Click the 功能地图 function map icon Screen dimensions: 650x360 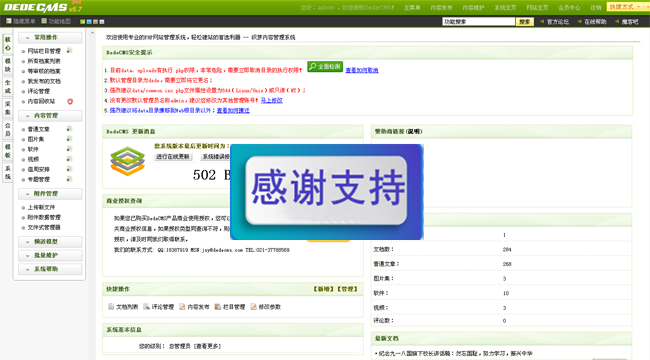click(x=44, y=21)
